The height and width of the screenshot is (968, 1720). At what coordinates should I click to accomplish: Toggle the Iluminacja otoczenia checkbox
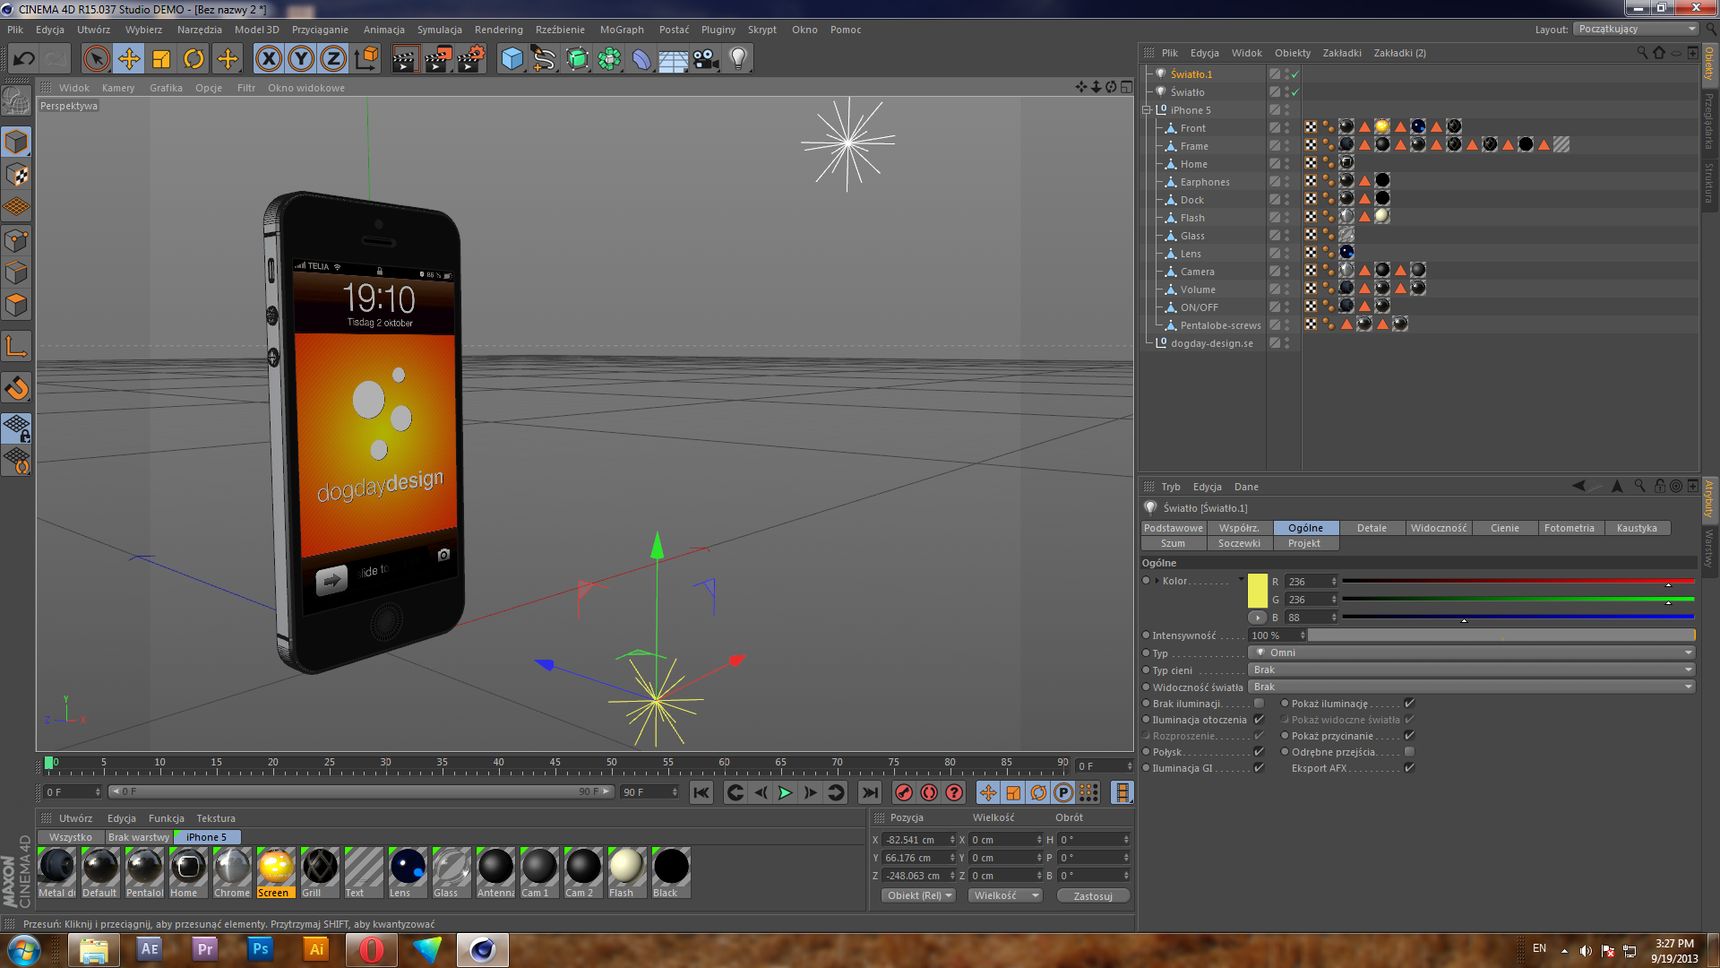coord(1259,719)
